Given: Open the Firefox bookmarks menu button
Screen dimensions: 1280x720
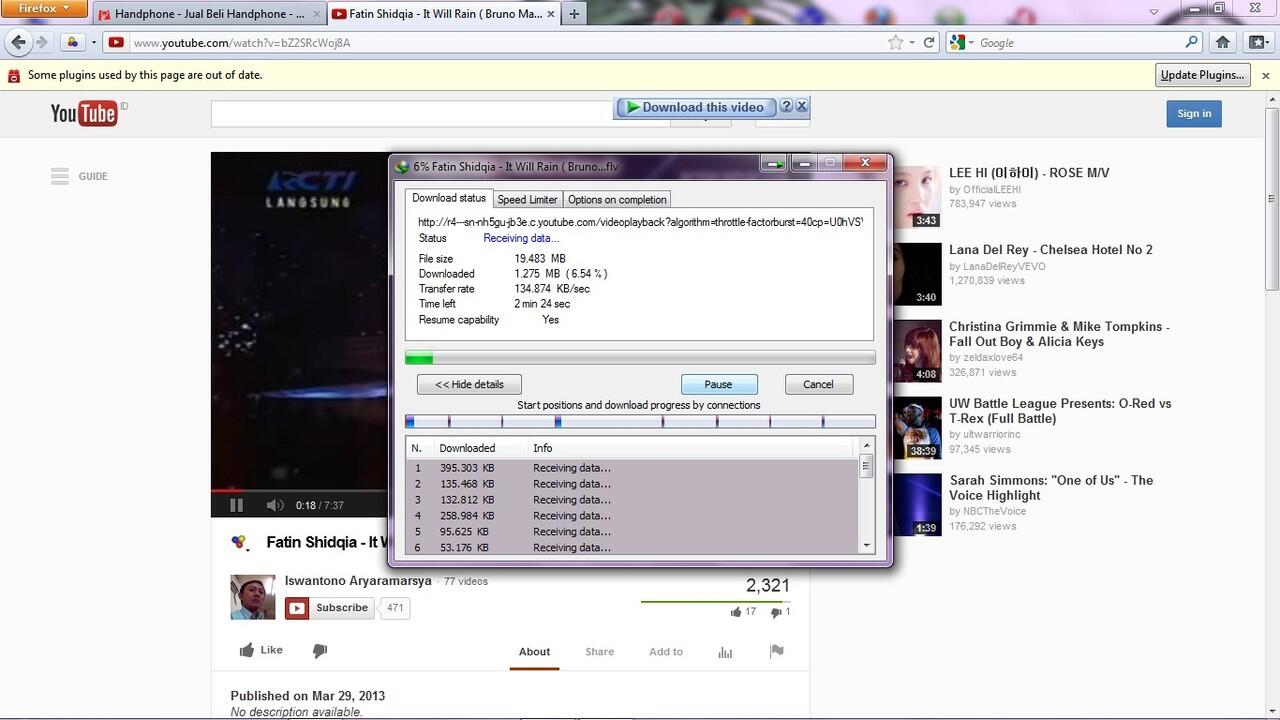Looking at the screenshot, I should coord(1257,43).
